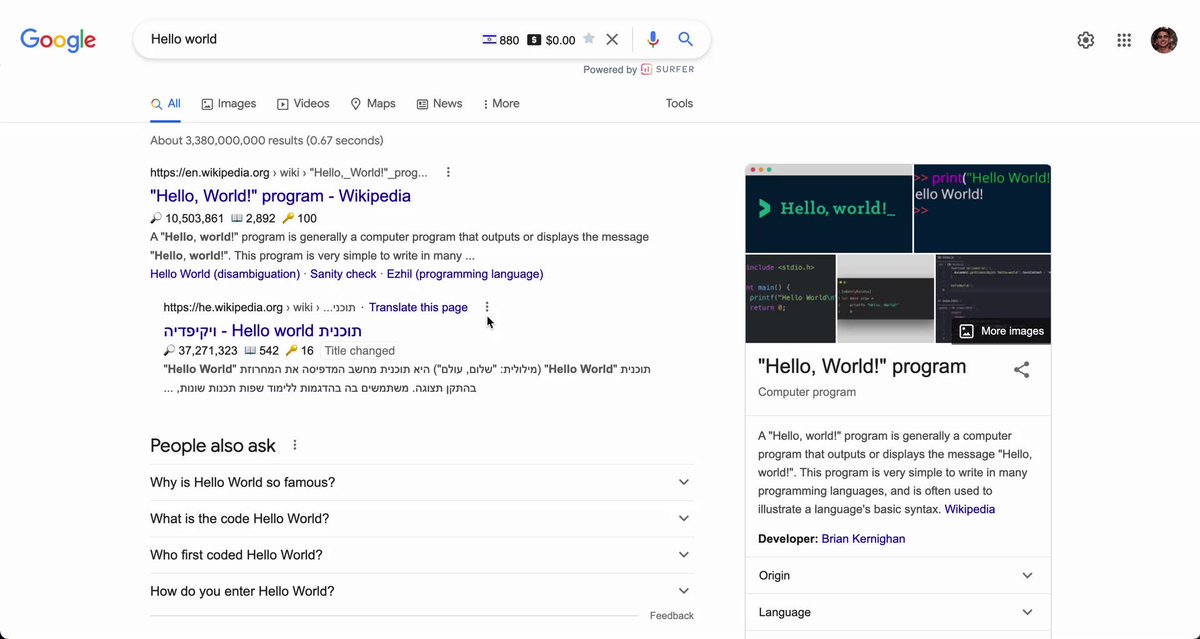Image resolution: width=1200 pixels, height=639 pixels.
Task: Click the Google logo
Action: point(58,40)
